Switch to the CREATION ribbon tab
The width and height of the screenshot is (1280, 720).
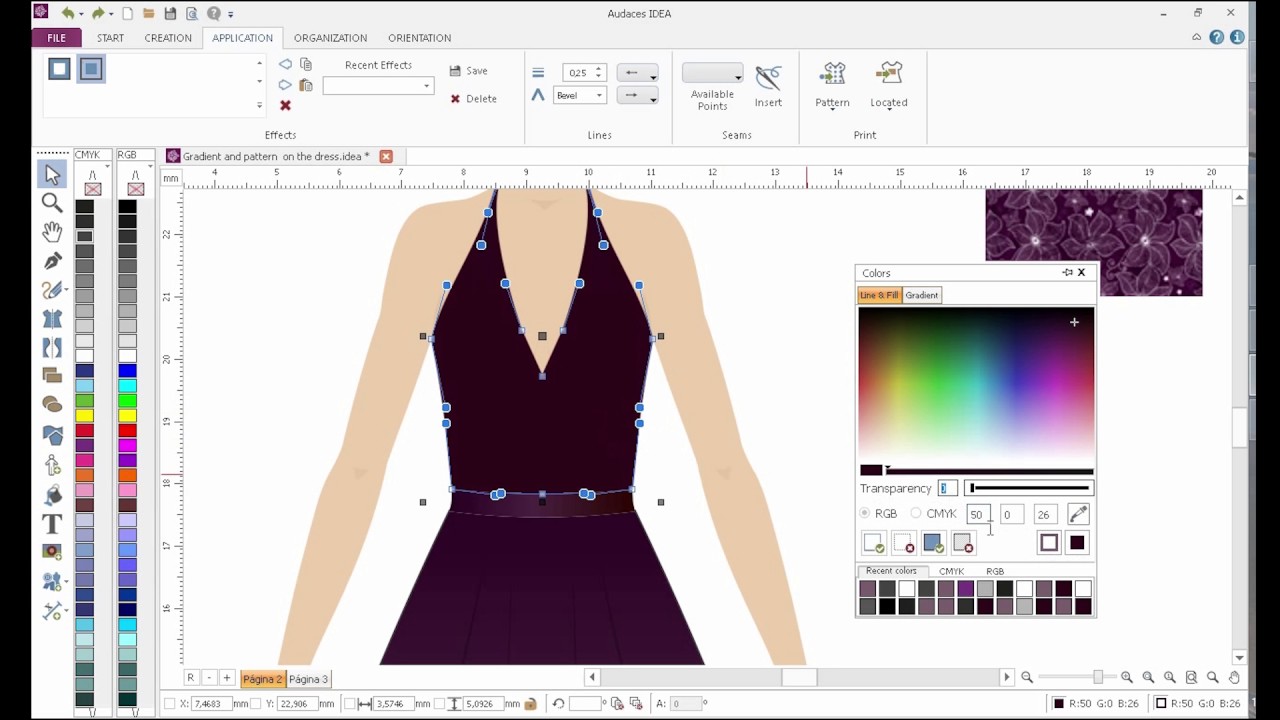[168, 38]
